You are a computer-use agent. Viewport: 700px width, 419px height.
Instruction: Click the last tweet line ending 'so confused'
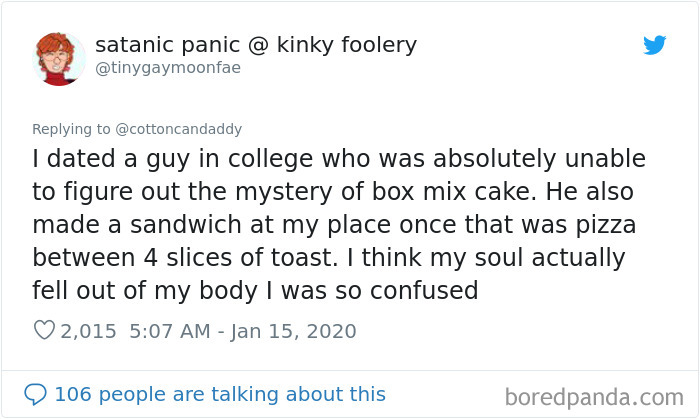pyautogui.click(x=255, y=291)
